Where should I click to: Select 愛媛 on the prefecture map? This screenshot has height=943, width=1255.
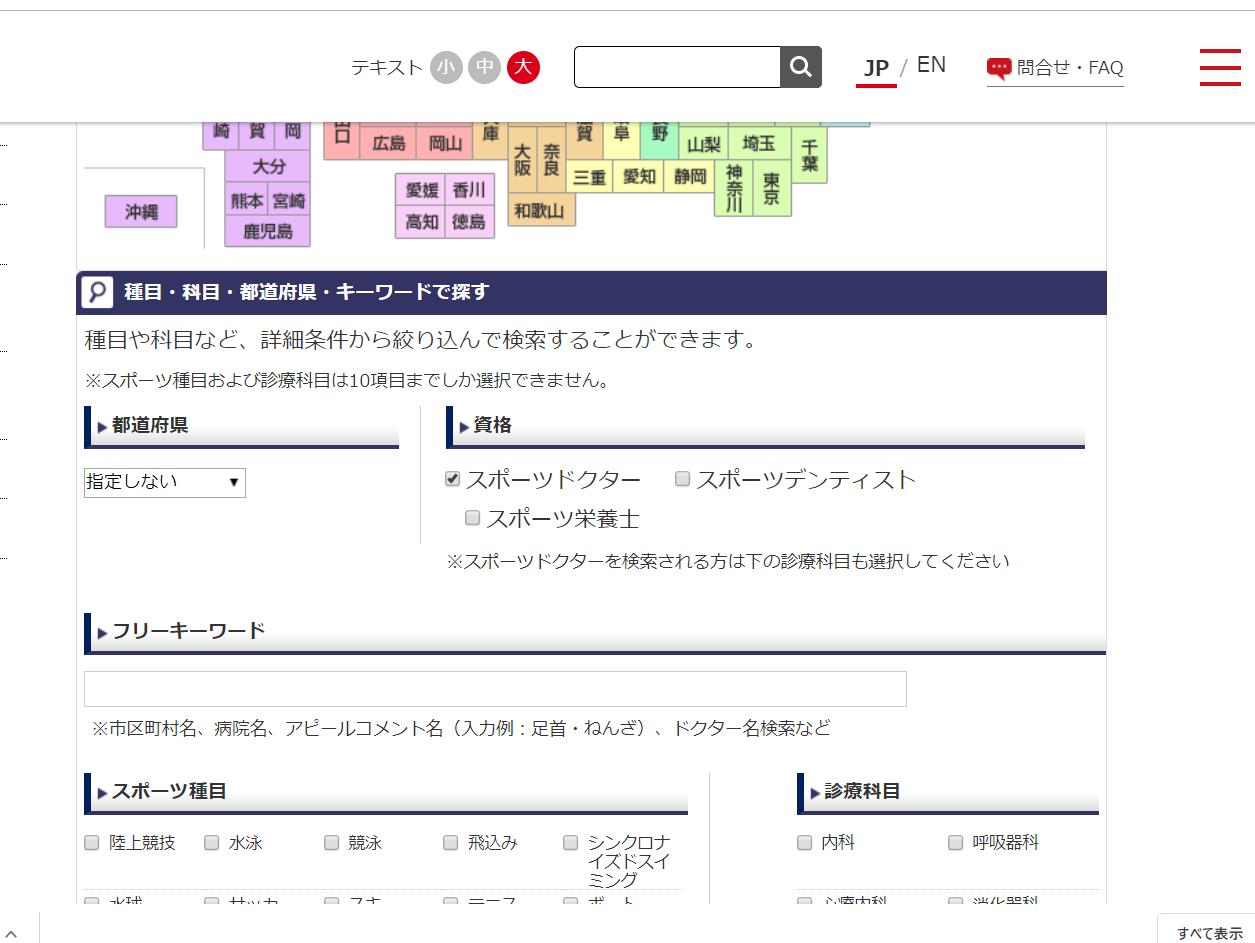tap(422, 190)
